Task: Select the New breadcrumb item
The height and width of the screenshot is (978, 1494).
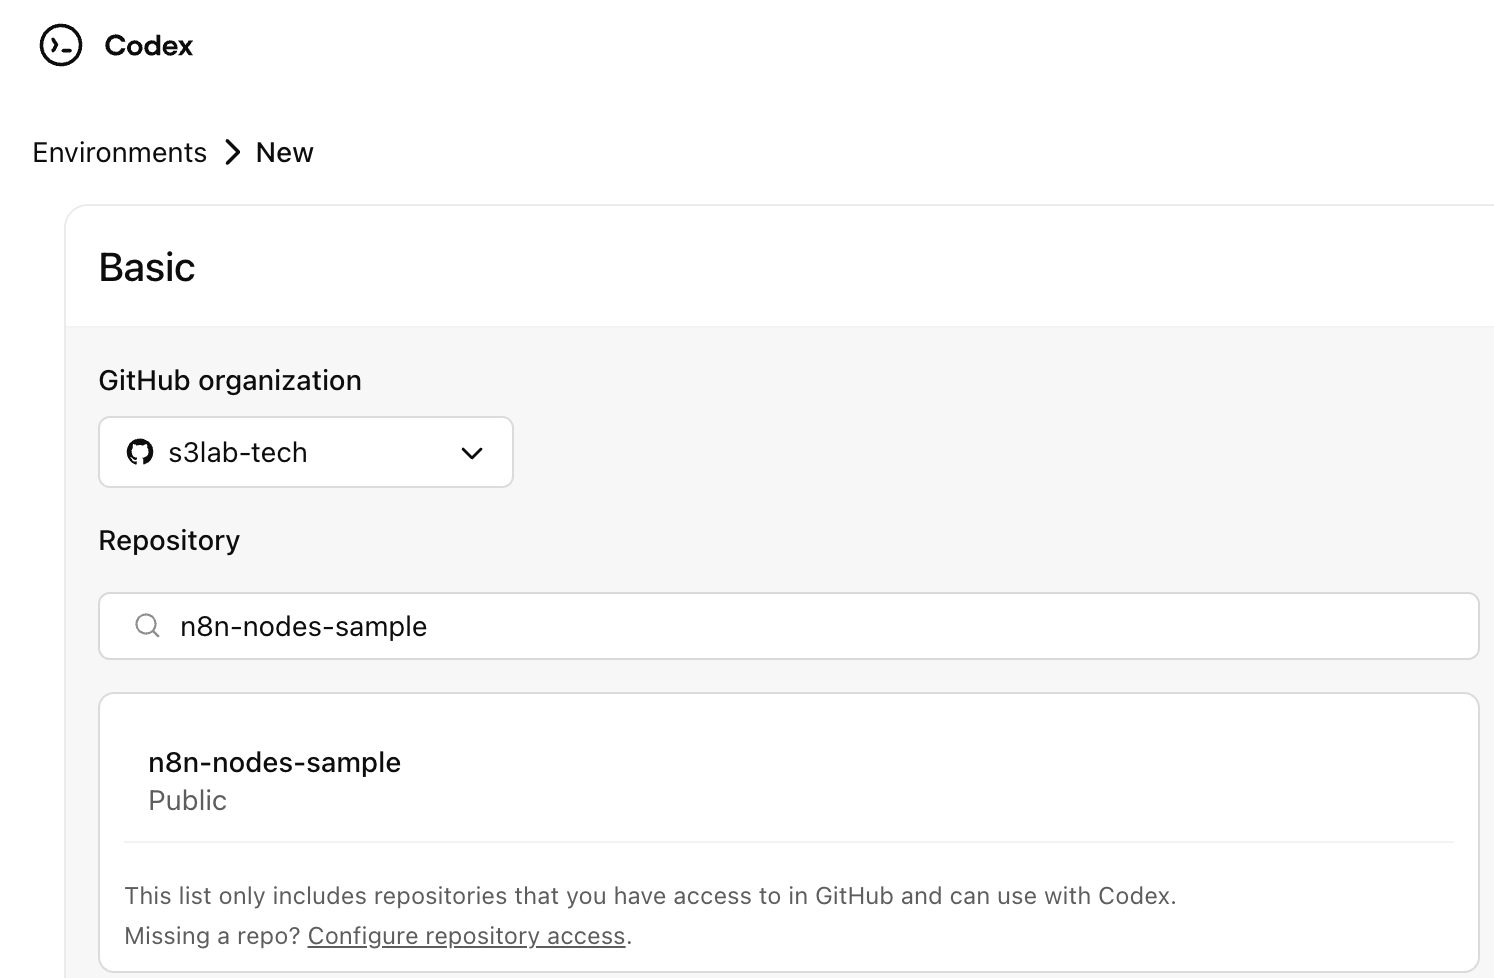Action: pos(284,152)
